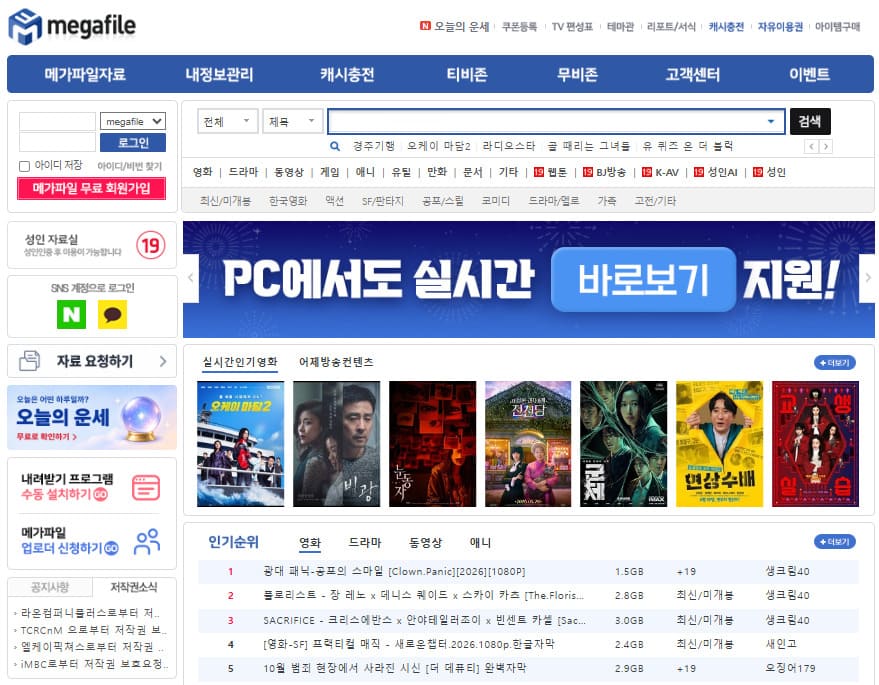Log in with KakaoTalk yellow icon

pos(112,314)
